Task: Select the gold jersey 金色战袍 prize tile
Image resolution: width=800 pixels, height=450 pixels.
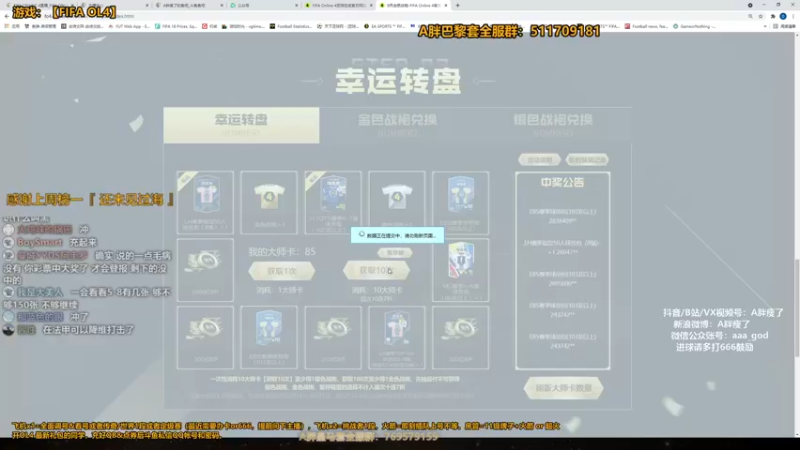Action: [269, 203]
